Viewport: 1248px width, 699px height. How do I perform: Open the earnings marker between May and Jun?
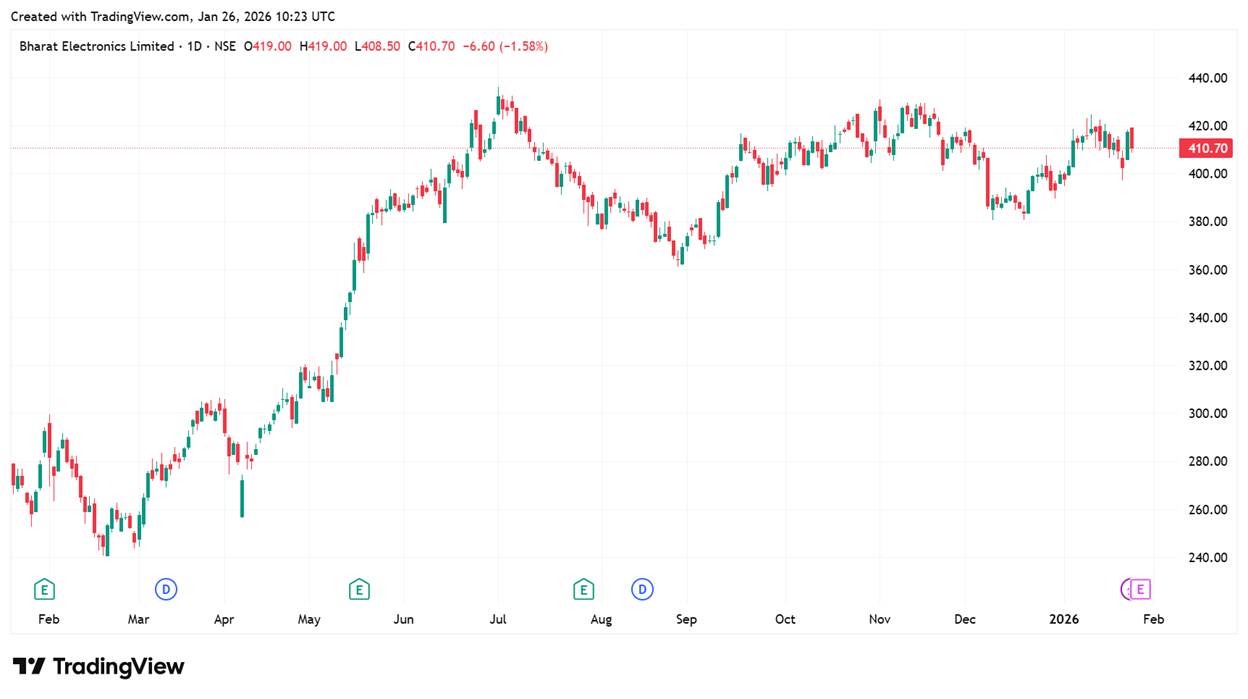point(359,590)
